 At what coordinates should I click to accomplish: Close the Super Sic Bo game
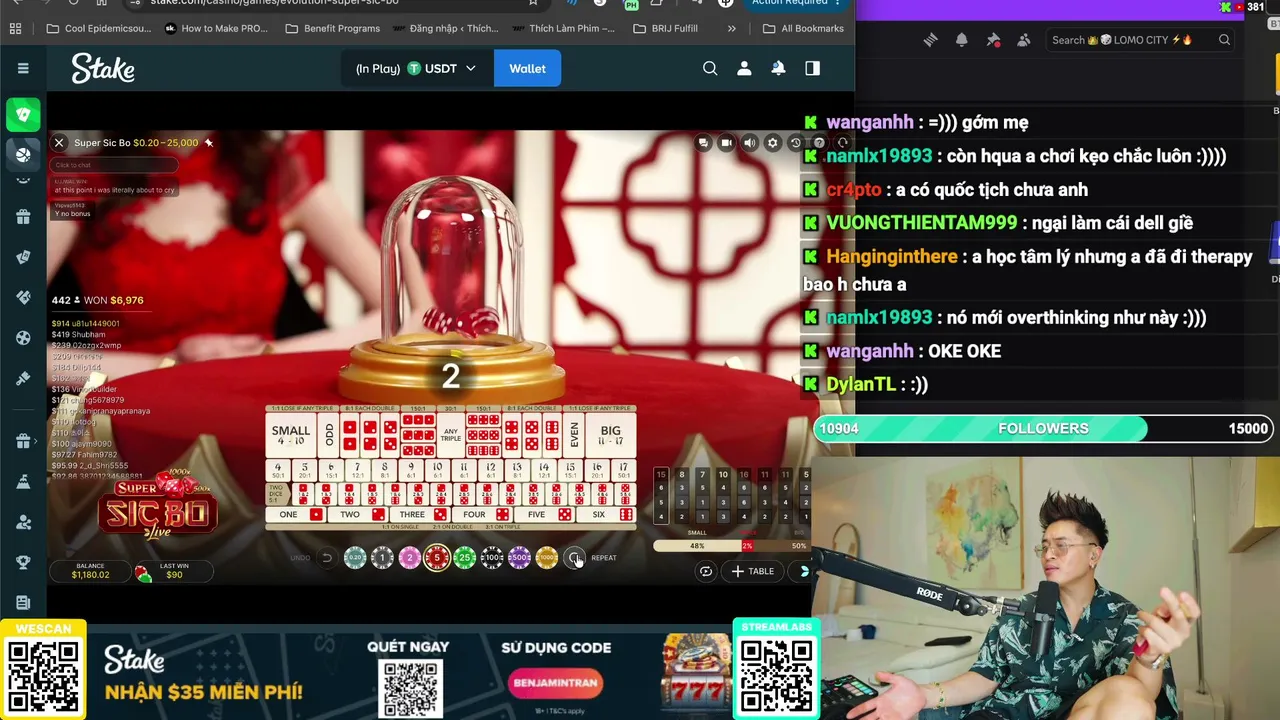[x=59, y=143]
